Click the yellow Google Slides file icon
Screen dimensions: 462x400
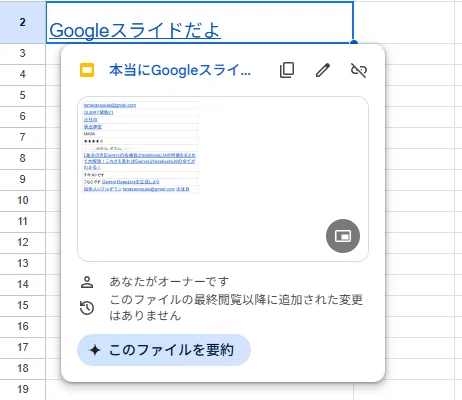point(87,70)
